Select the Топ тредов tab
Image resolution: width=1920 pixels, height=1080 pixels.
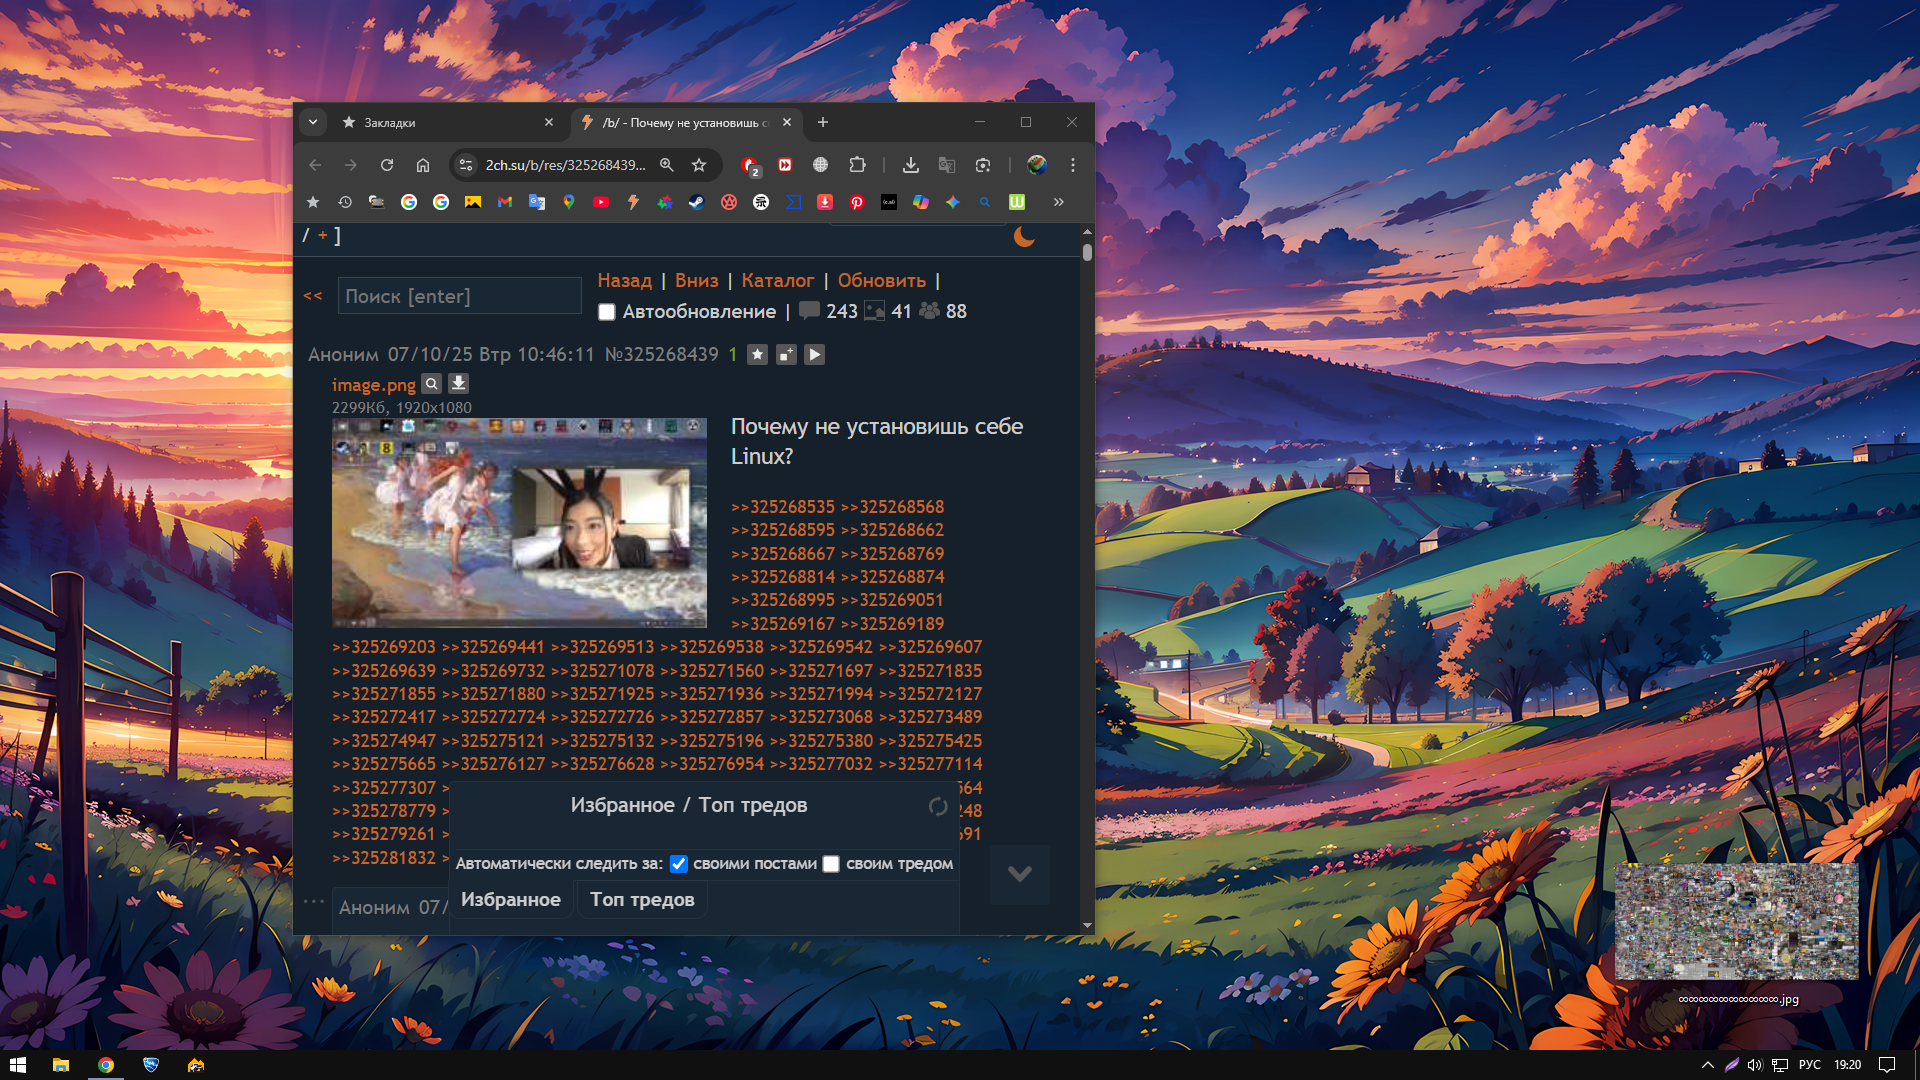[x=642, y=900]
